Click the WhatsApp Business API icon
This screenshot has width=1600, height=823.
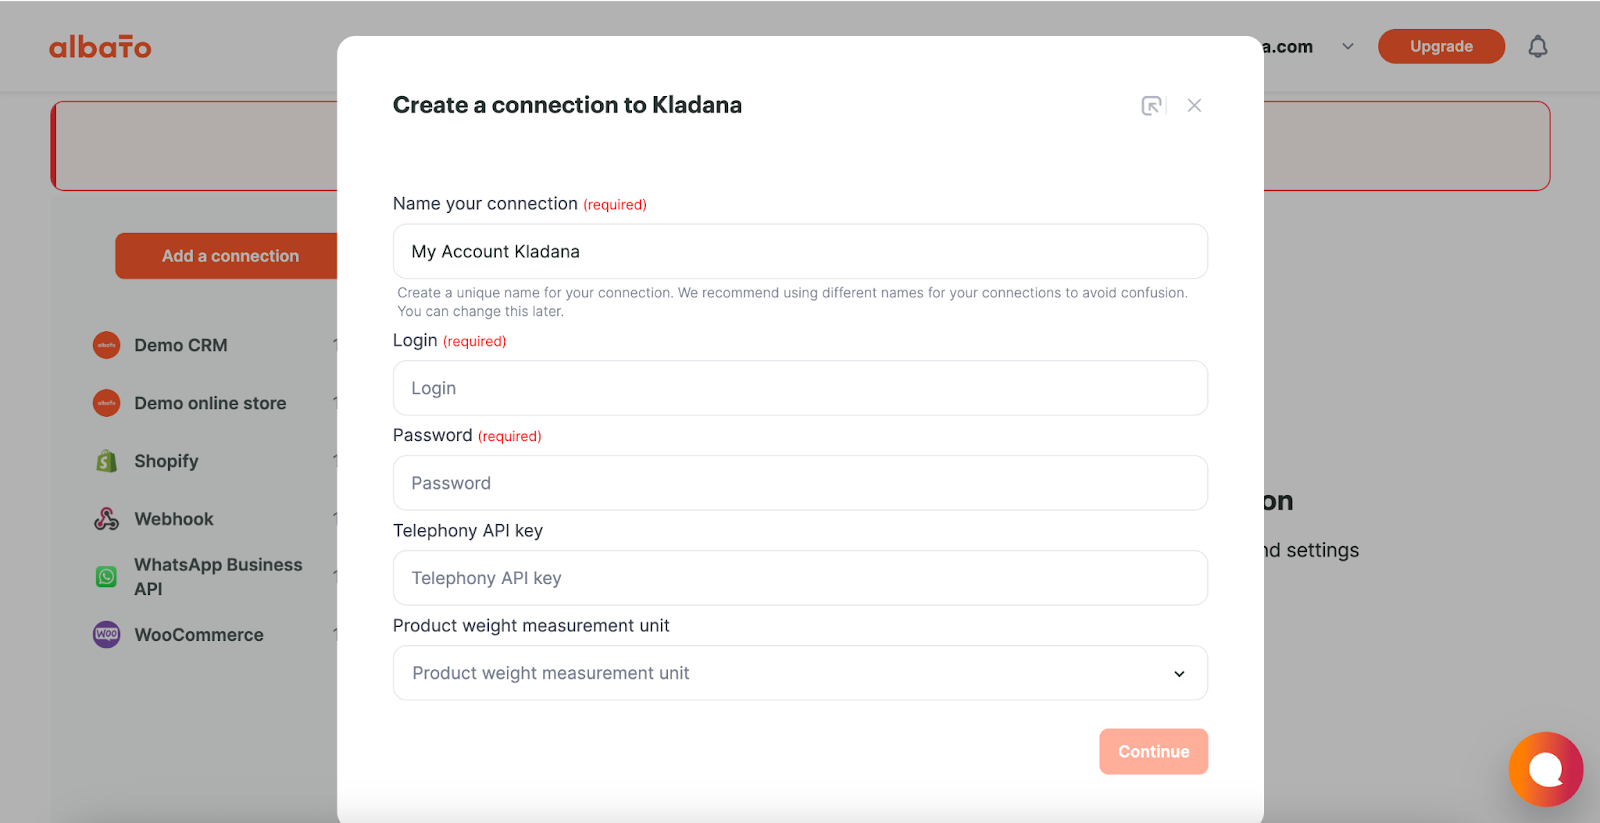coord(107,577)
